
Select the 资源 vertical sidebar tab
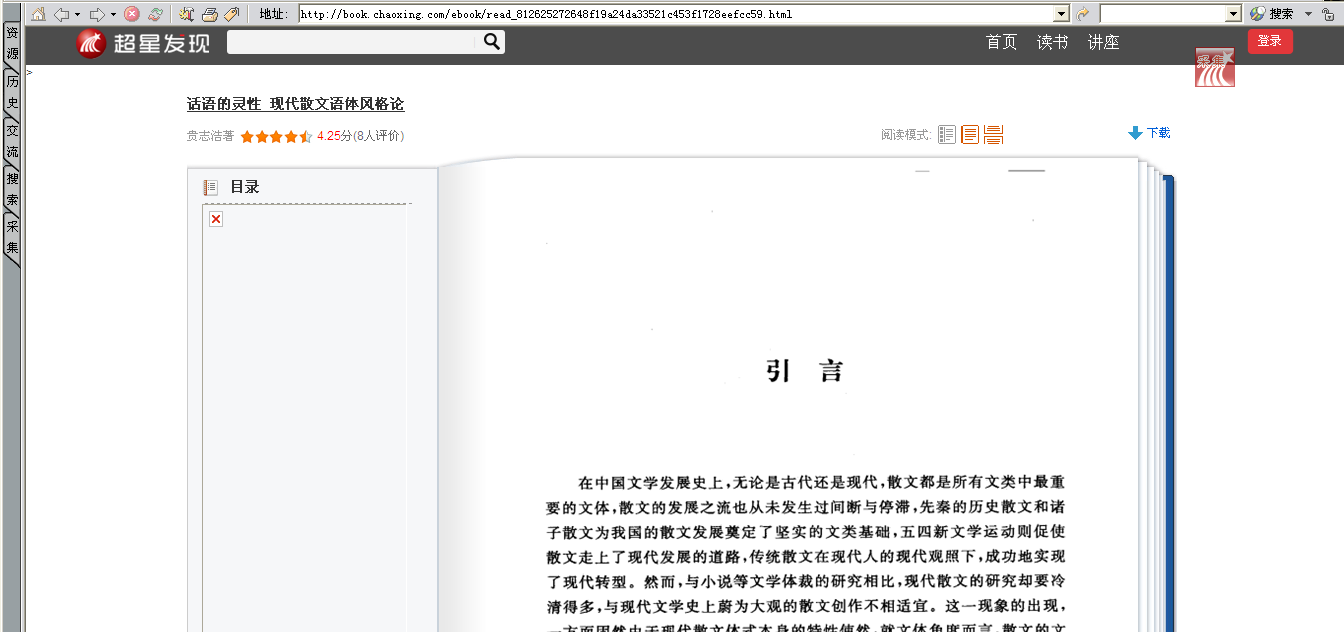pos(12,44)
